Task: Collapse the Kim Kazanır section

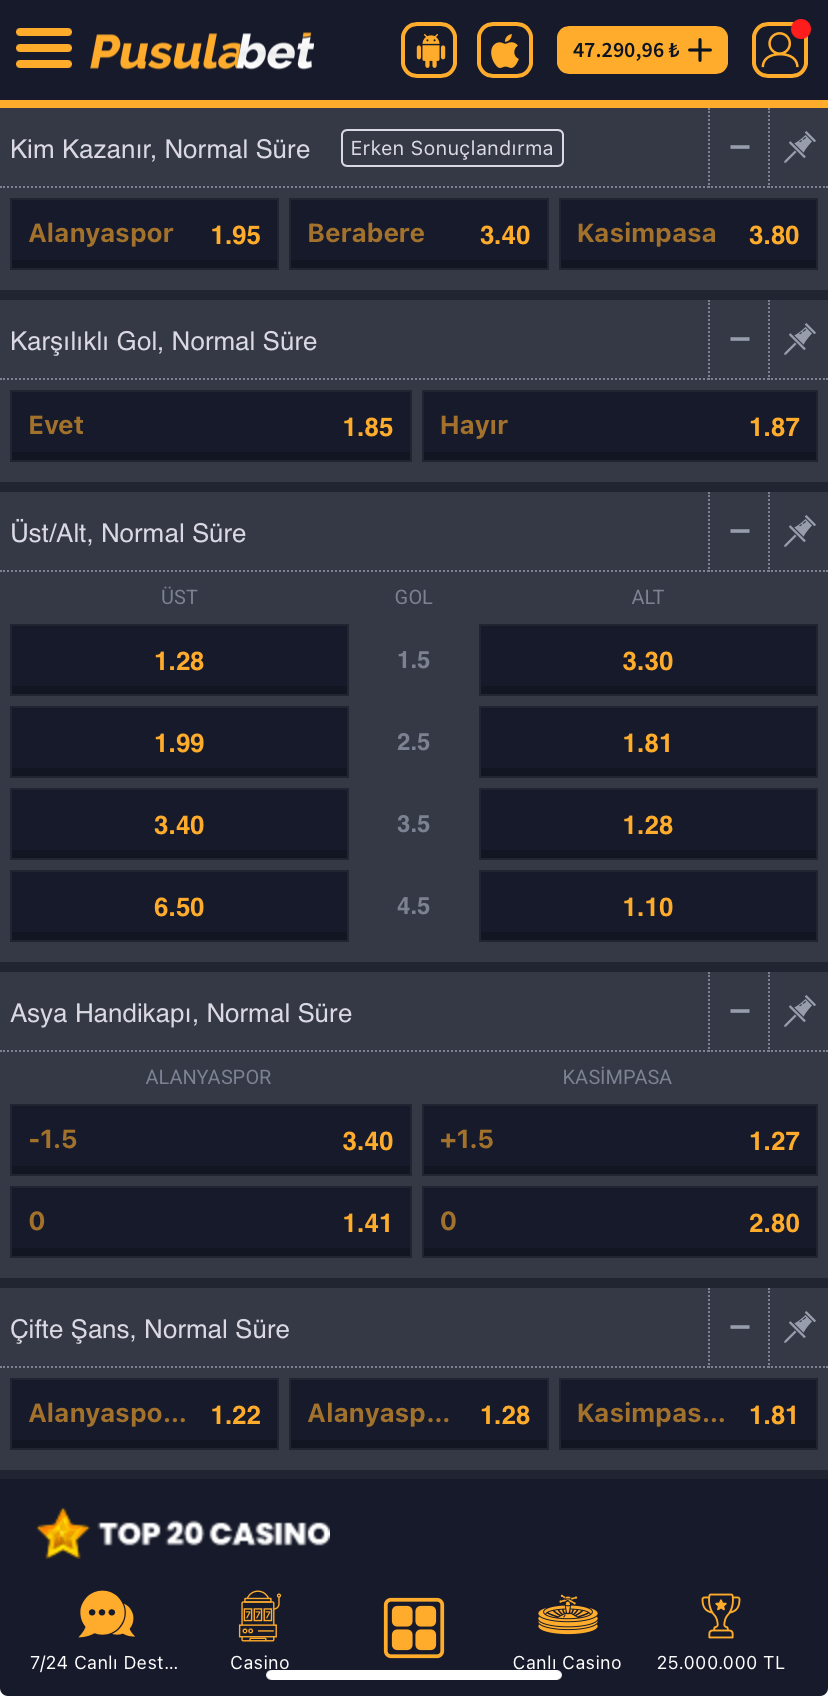Action: [739, 147]
